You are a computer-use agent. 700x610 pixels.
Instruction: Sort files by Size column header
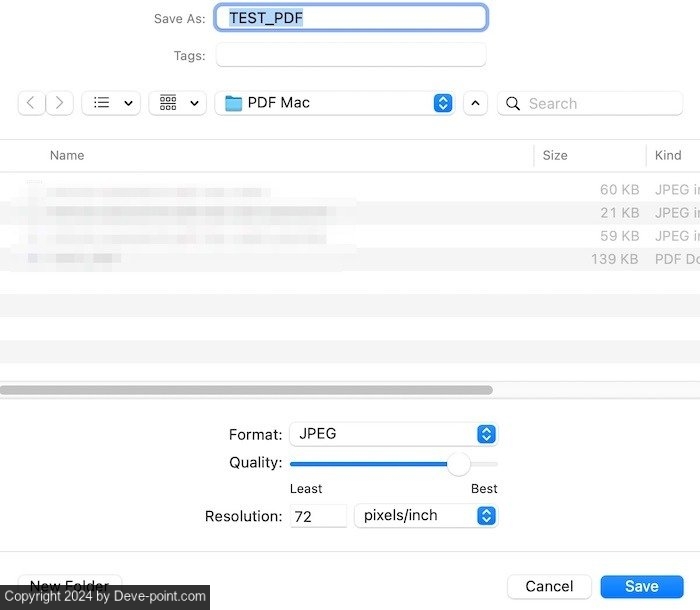(x=555, y=155)
